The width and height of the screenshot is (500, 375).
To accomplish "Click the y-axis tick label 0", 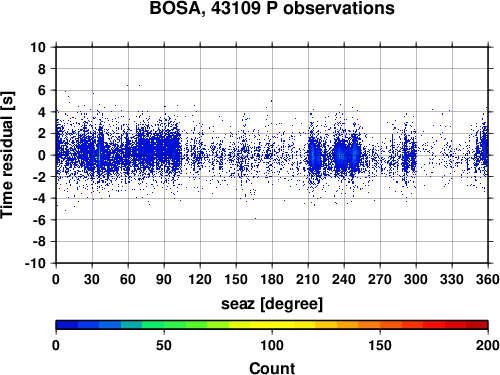I will coord(42,155).
